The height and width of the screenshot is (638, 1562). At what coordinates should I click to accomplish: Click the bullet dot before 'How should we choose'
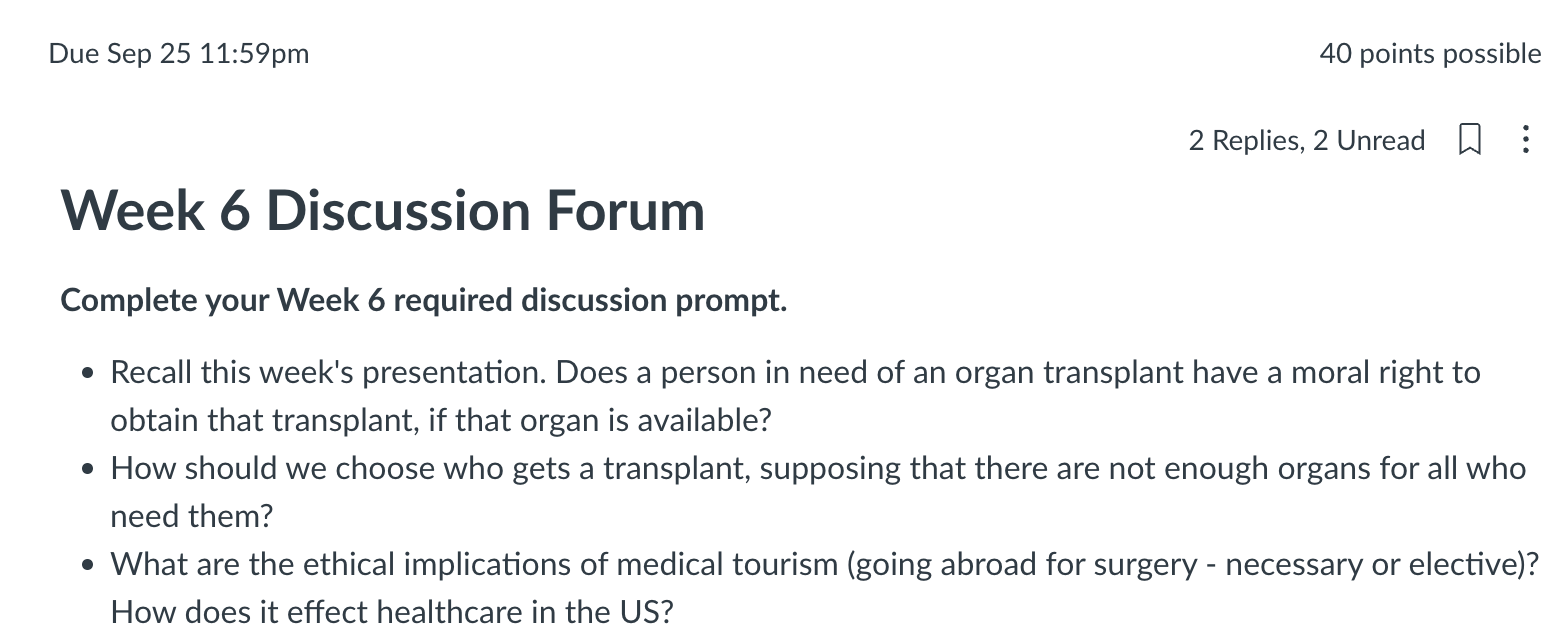[89, 470]
